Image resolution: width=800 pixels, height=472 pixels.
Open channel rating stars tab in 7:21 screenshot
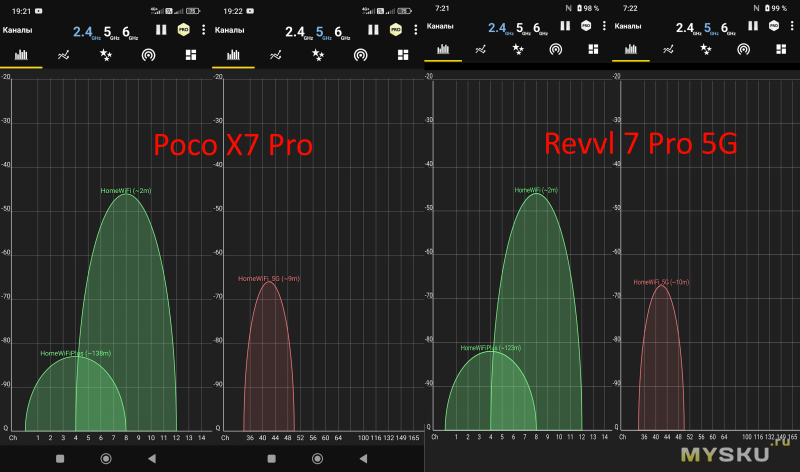(518, 49)
